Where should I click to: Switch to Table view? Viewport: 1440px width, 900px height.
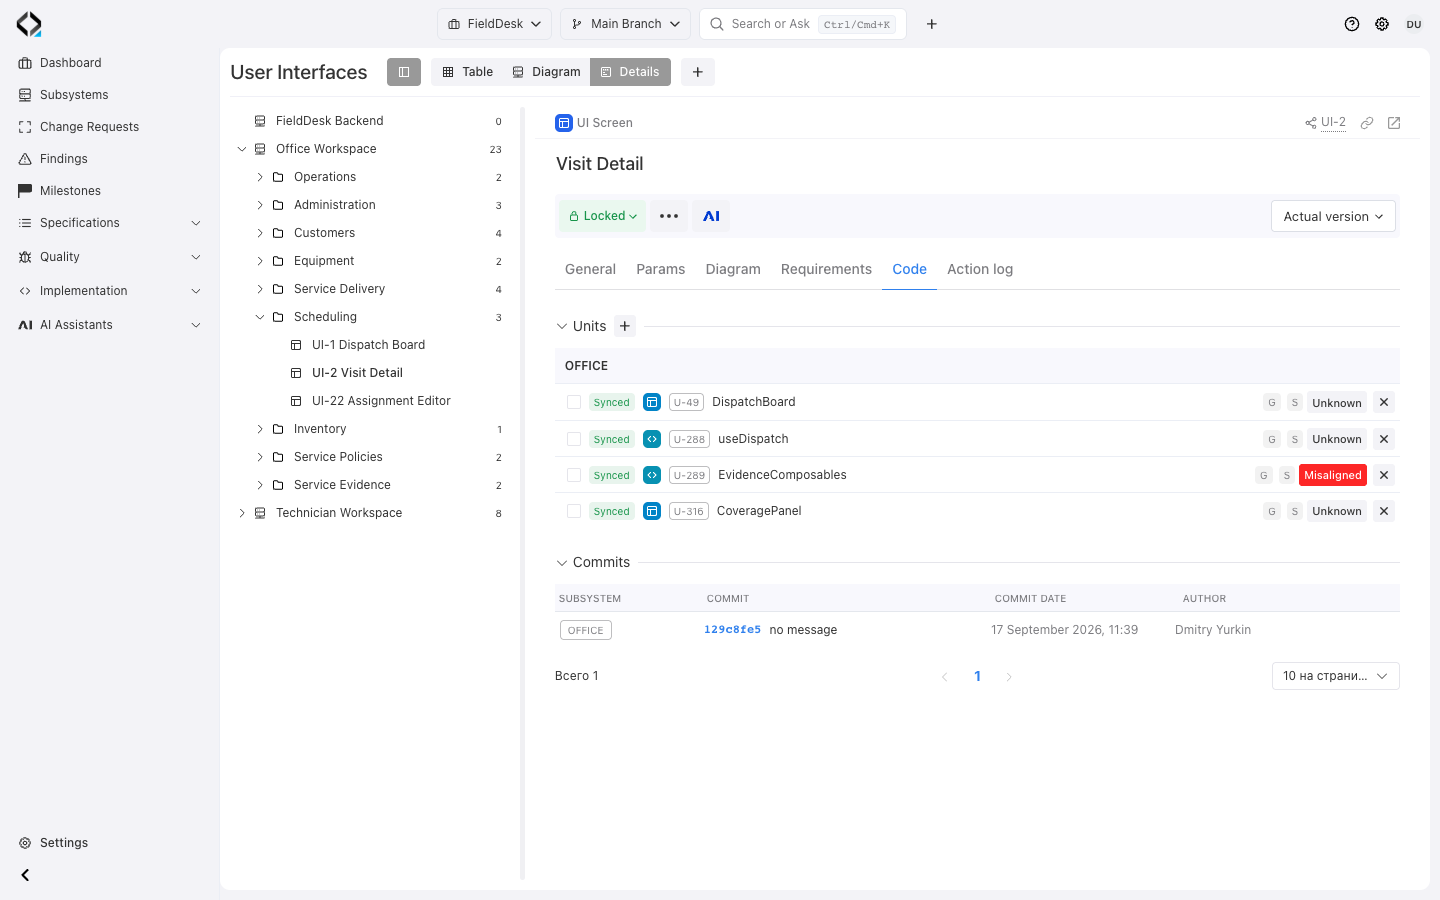click(468, 72)
